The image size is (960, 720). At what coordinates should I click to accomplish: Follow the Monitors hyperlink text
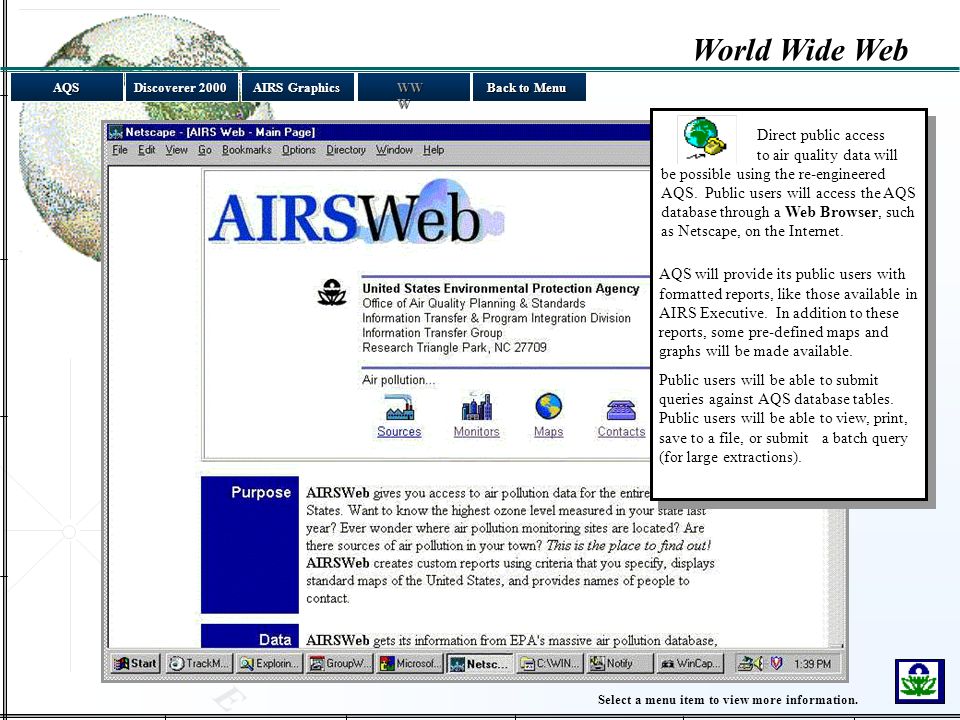(x=476, y=432)
